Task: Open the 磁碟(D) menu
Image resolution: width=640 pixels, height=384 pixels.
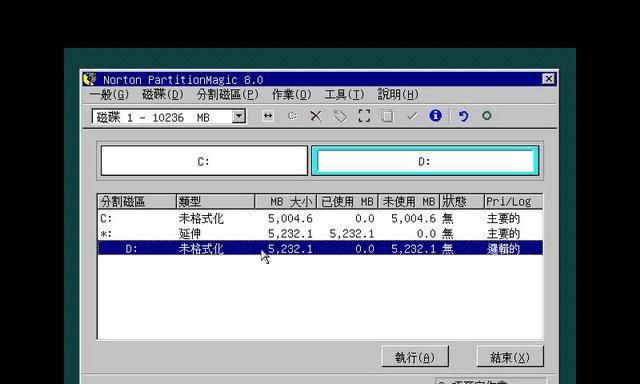Action: point(163,95)
